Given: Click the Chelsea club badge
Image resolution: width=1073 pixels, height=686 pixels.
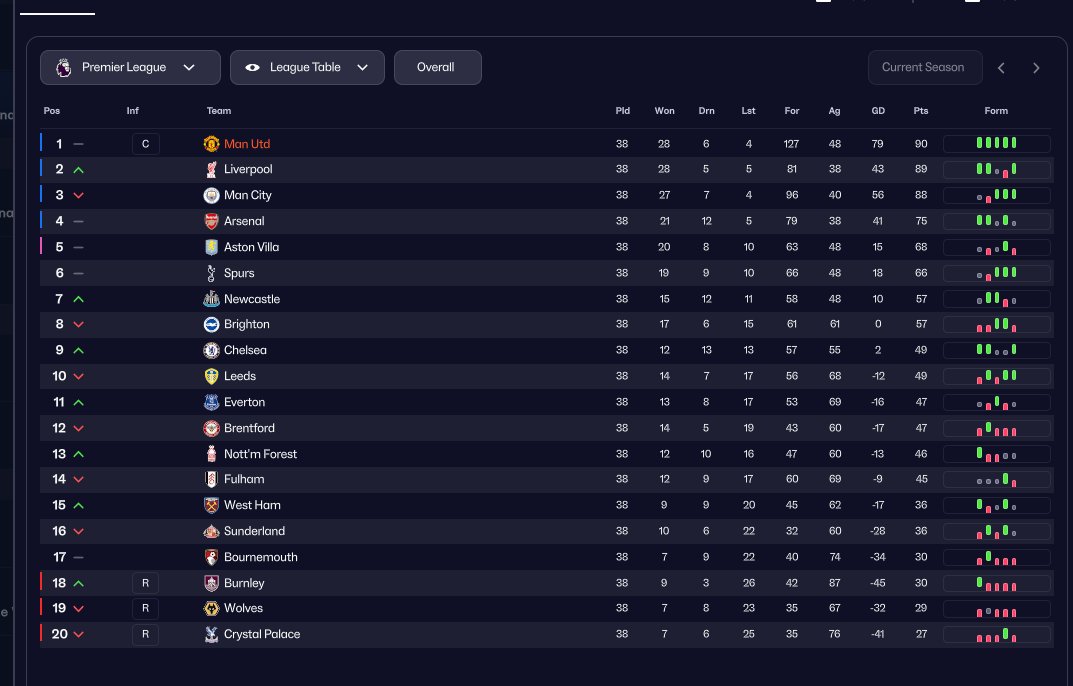Looking at the screenshot, I should (x=211, y=350).
